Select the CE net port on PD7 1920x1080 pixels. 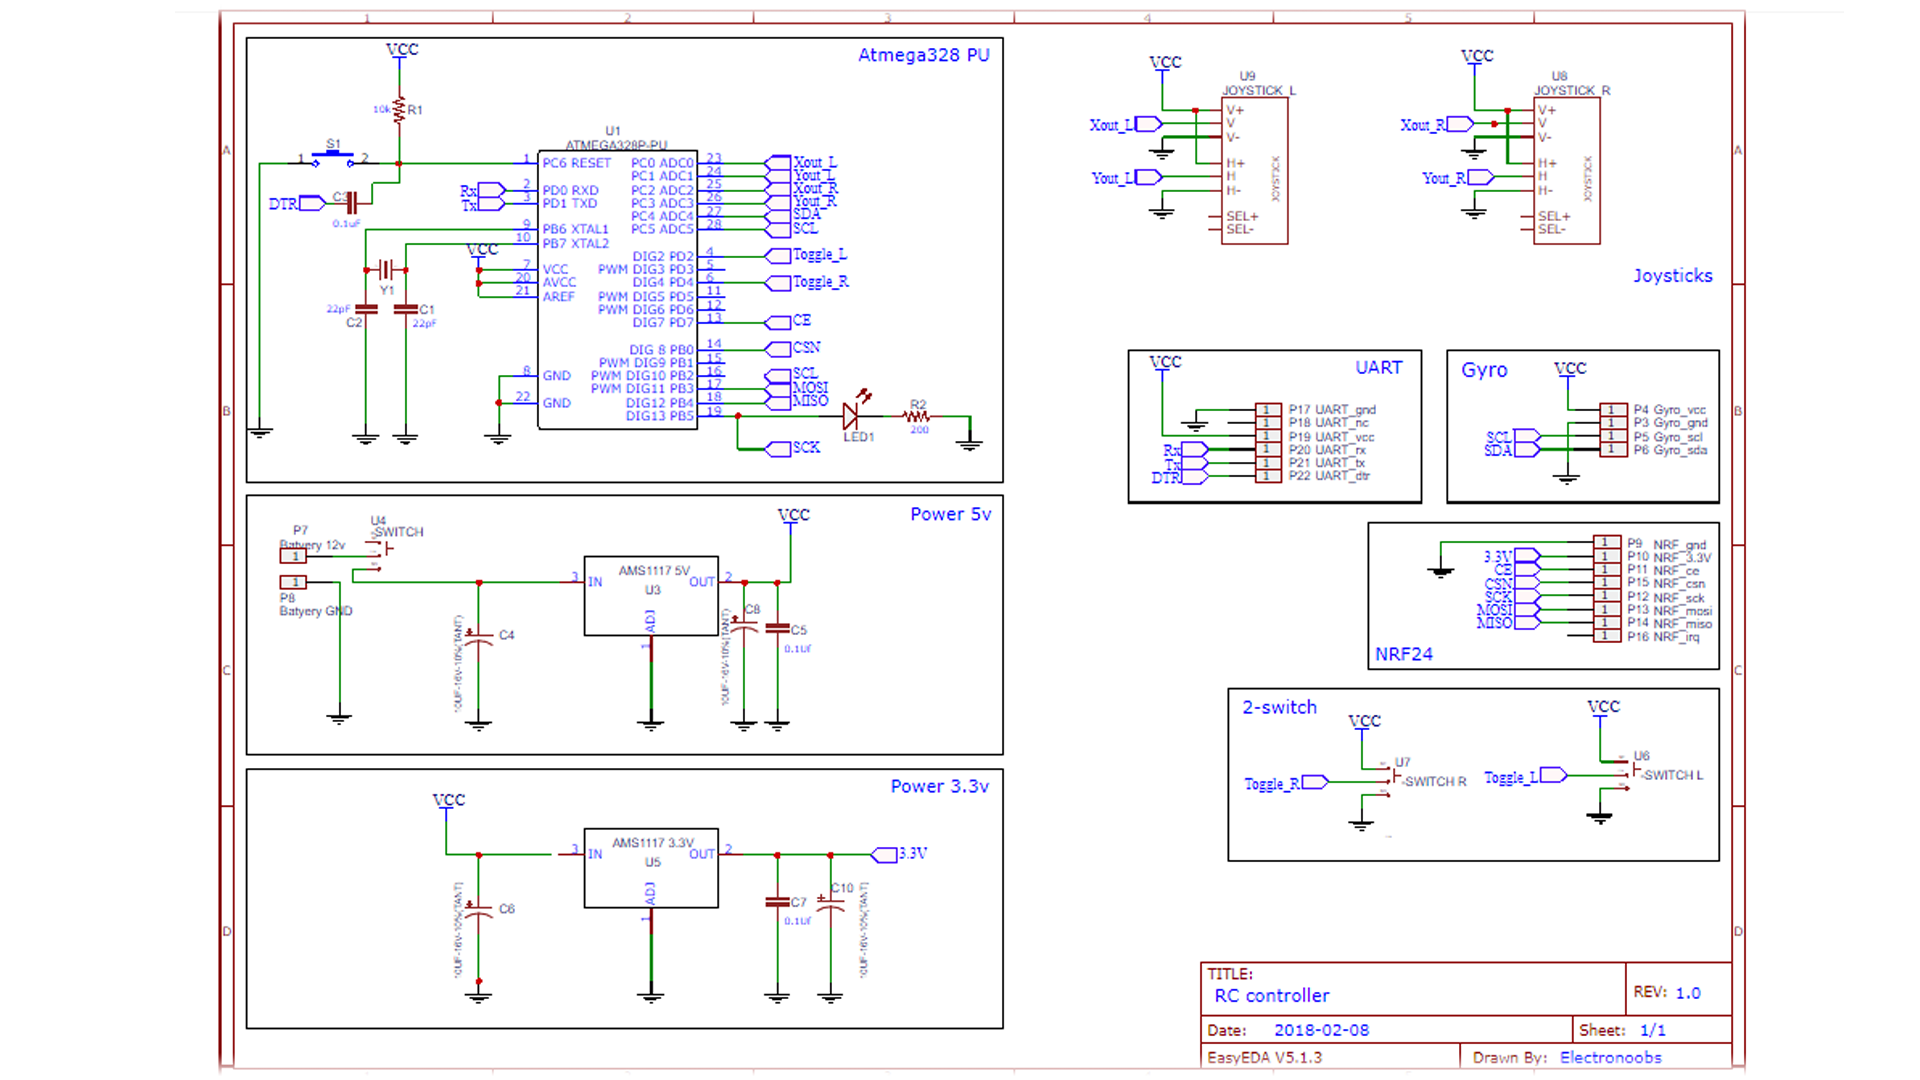(788, 322)
